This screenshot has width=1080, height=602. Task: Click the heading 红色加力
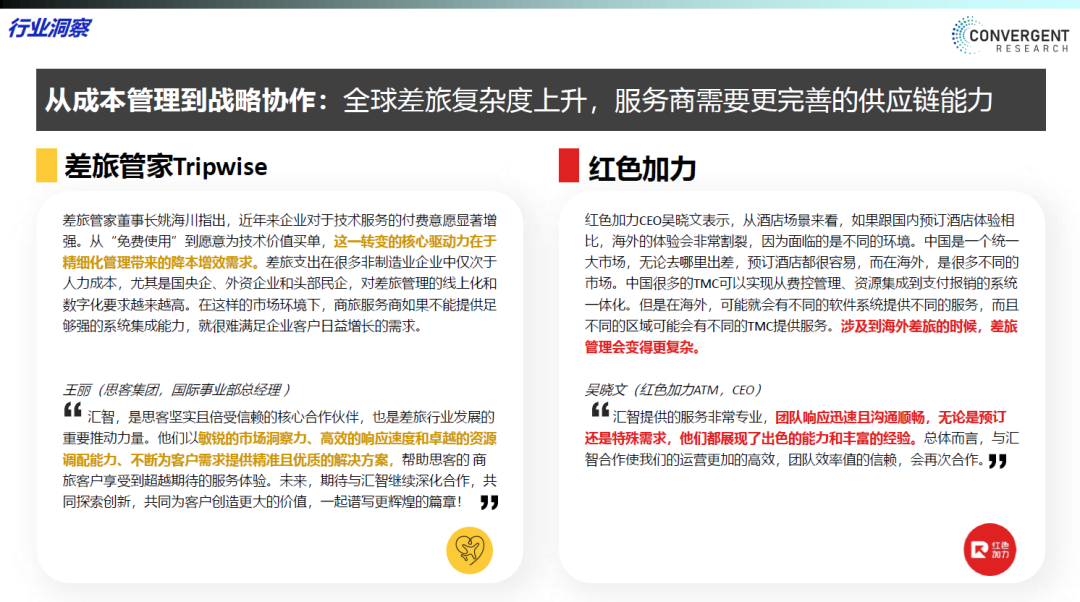coord(642,168)
